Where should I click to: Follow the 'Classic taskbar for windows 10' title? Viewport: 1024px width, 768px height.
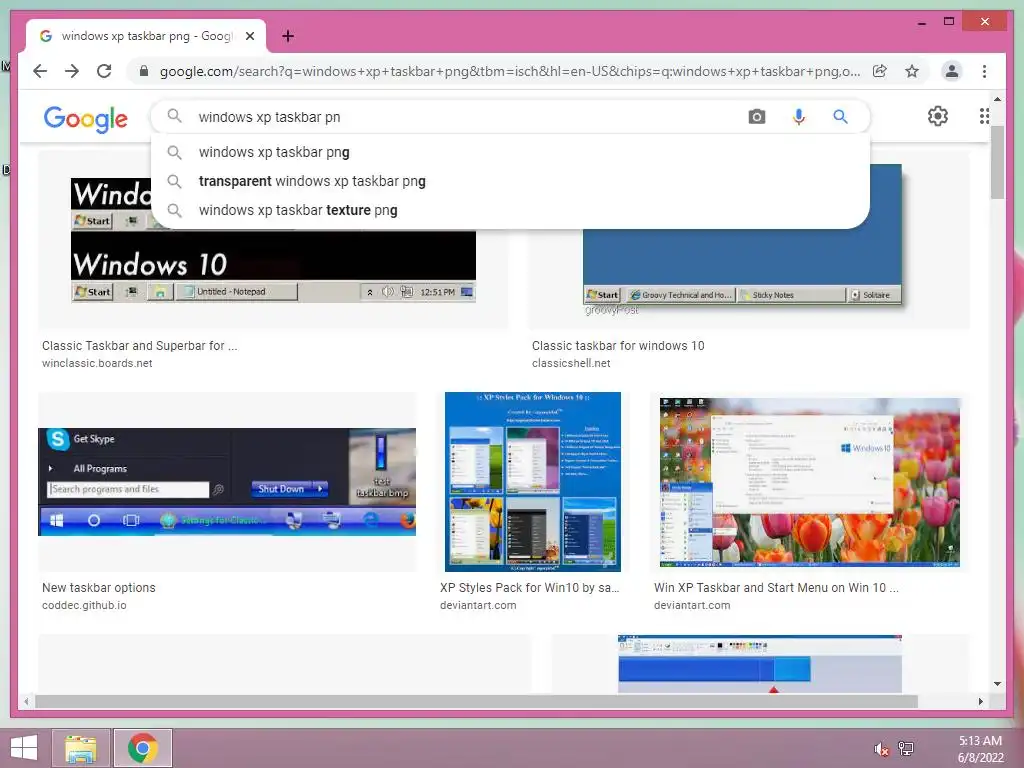pyautogui.click(x=618, y=345)
